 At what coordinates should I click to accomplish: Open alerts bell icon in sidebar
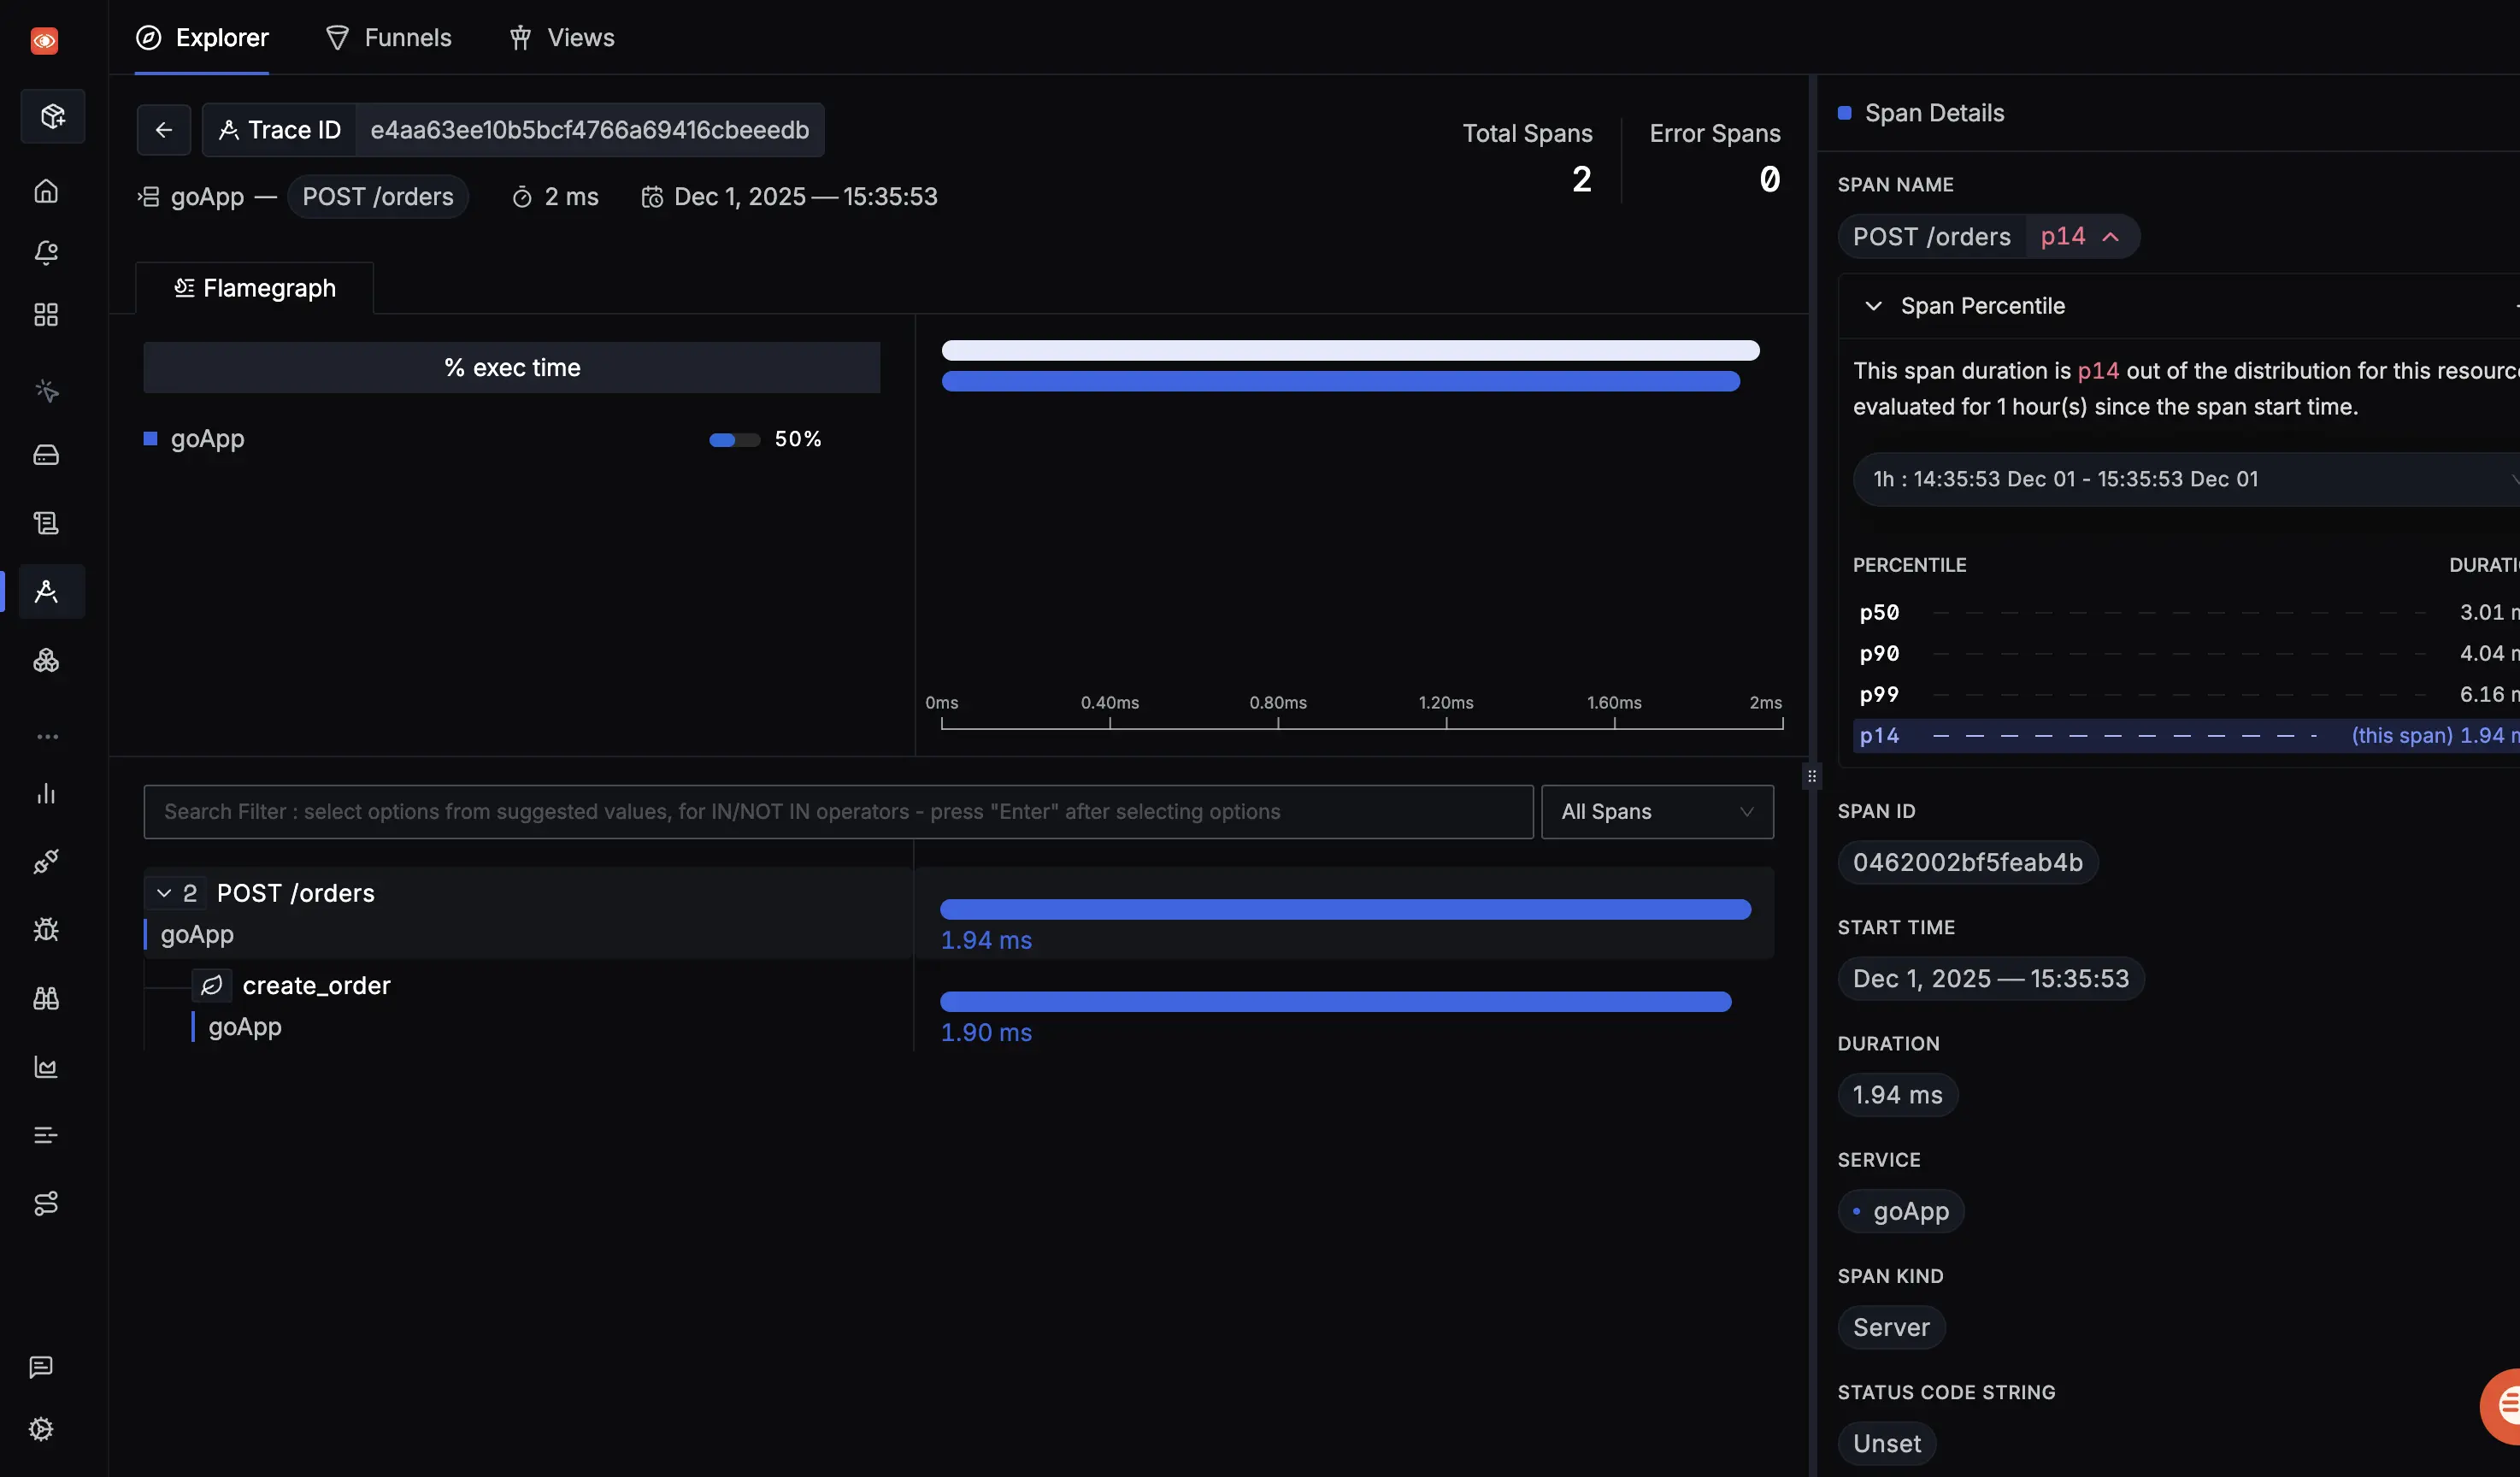point(46,252)
